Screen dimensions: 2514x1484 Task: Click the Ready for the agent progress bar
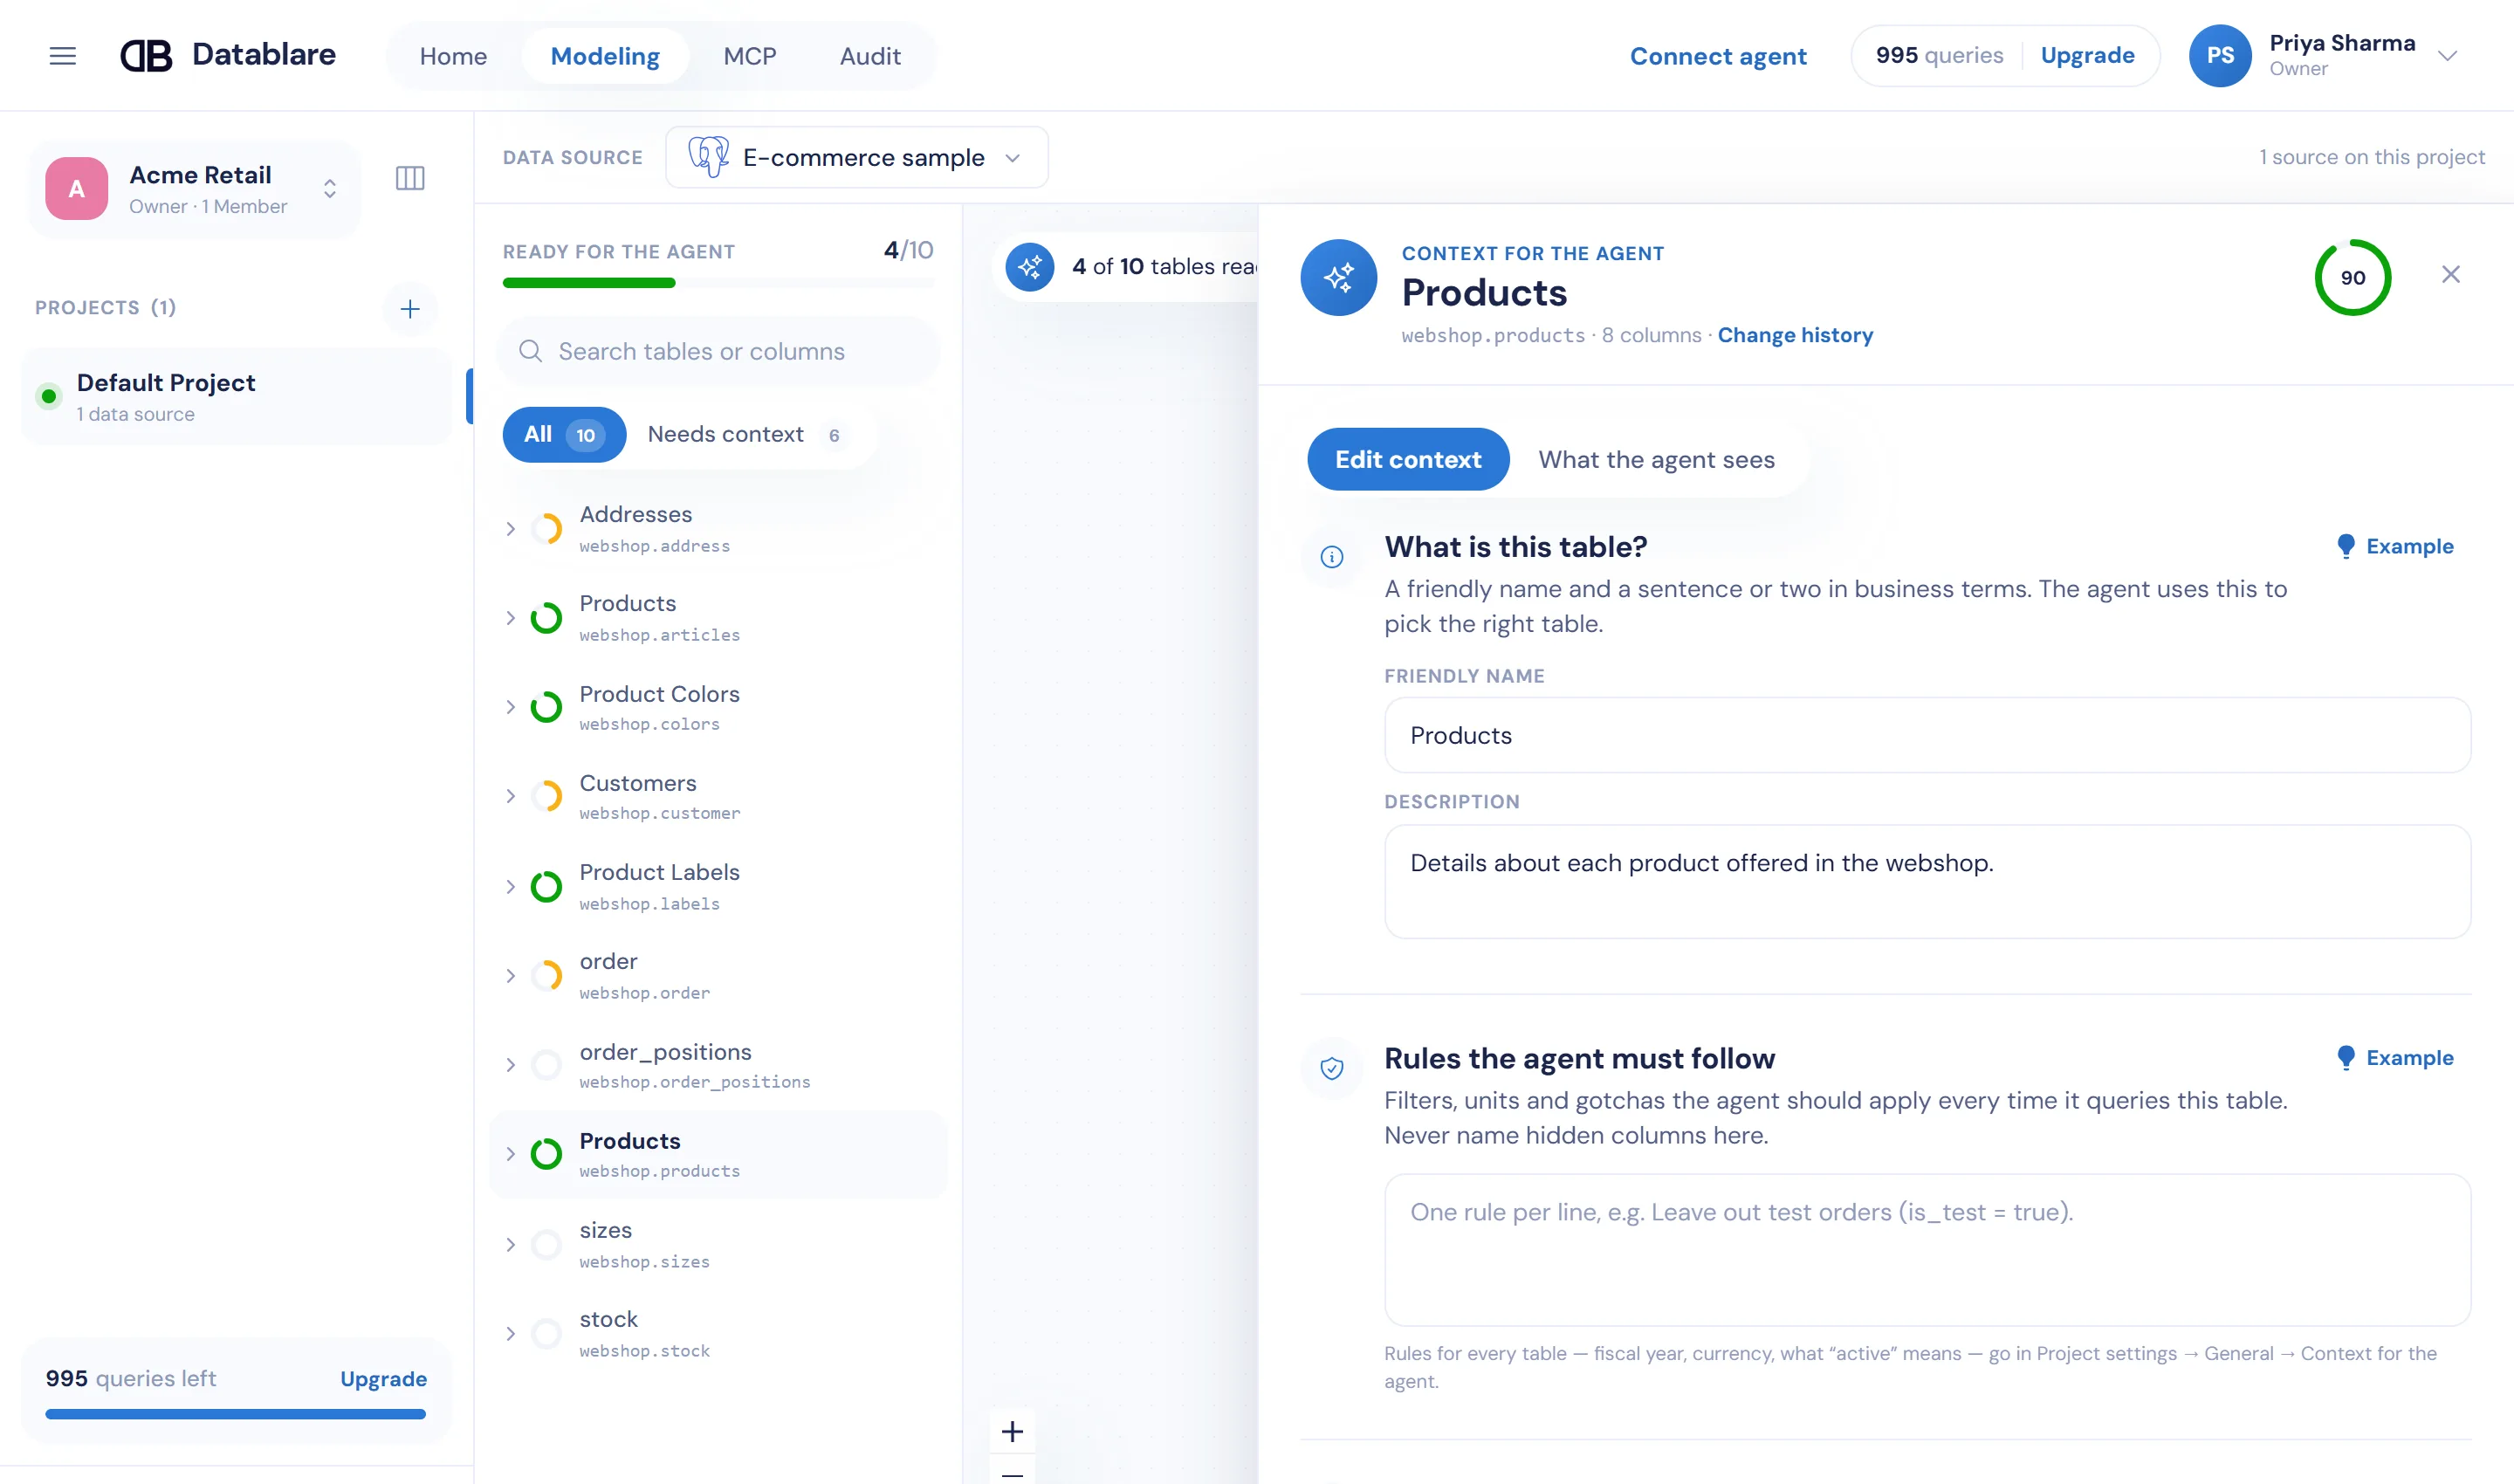(x=718, y=283)
